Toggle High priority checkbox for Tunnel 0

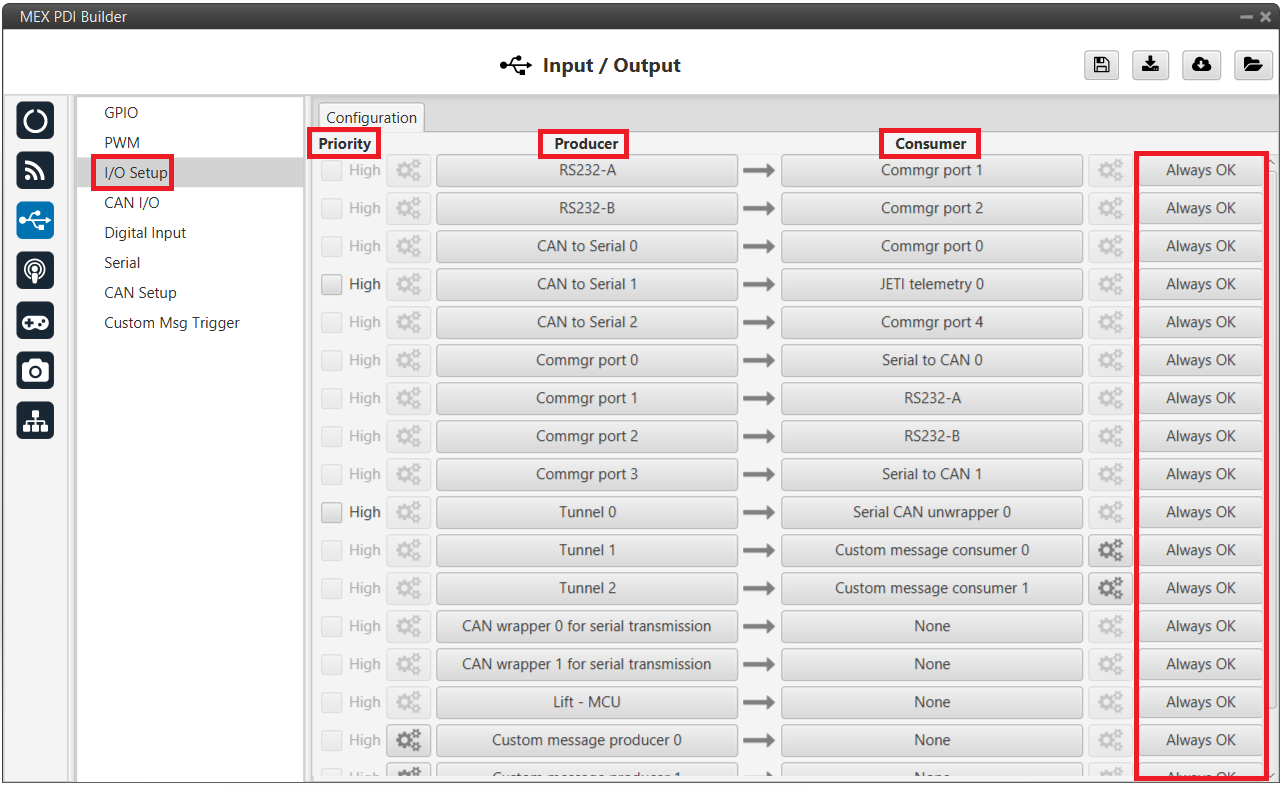[332, 512]
